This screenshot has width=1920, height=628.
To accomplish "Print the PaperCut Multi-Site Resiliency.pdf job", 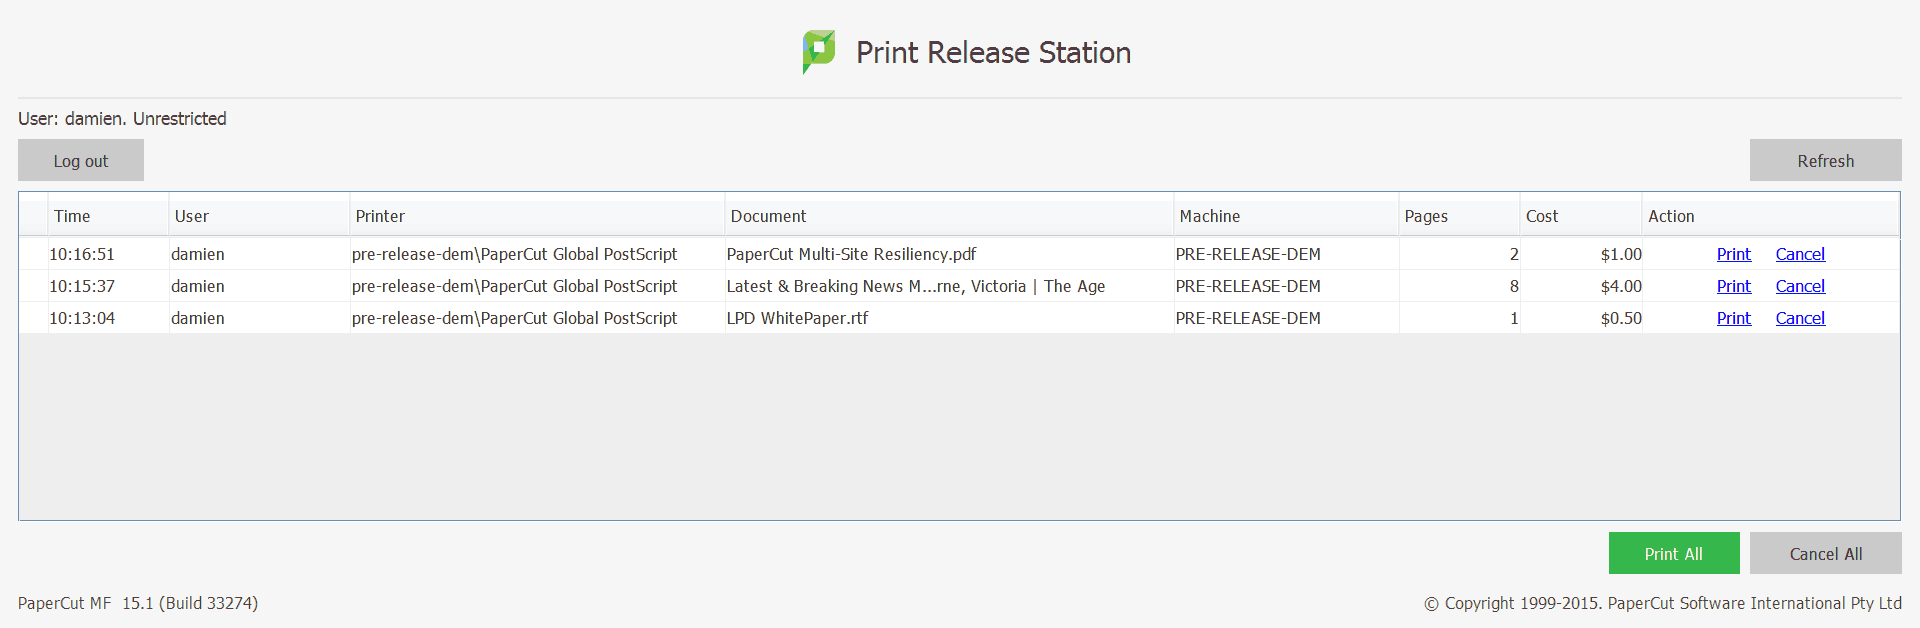I will (x=1734, y=254).
